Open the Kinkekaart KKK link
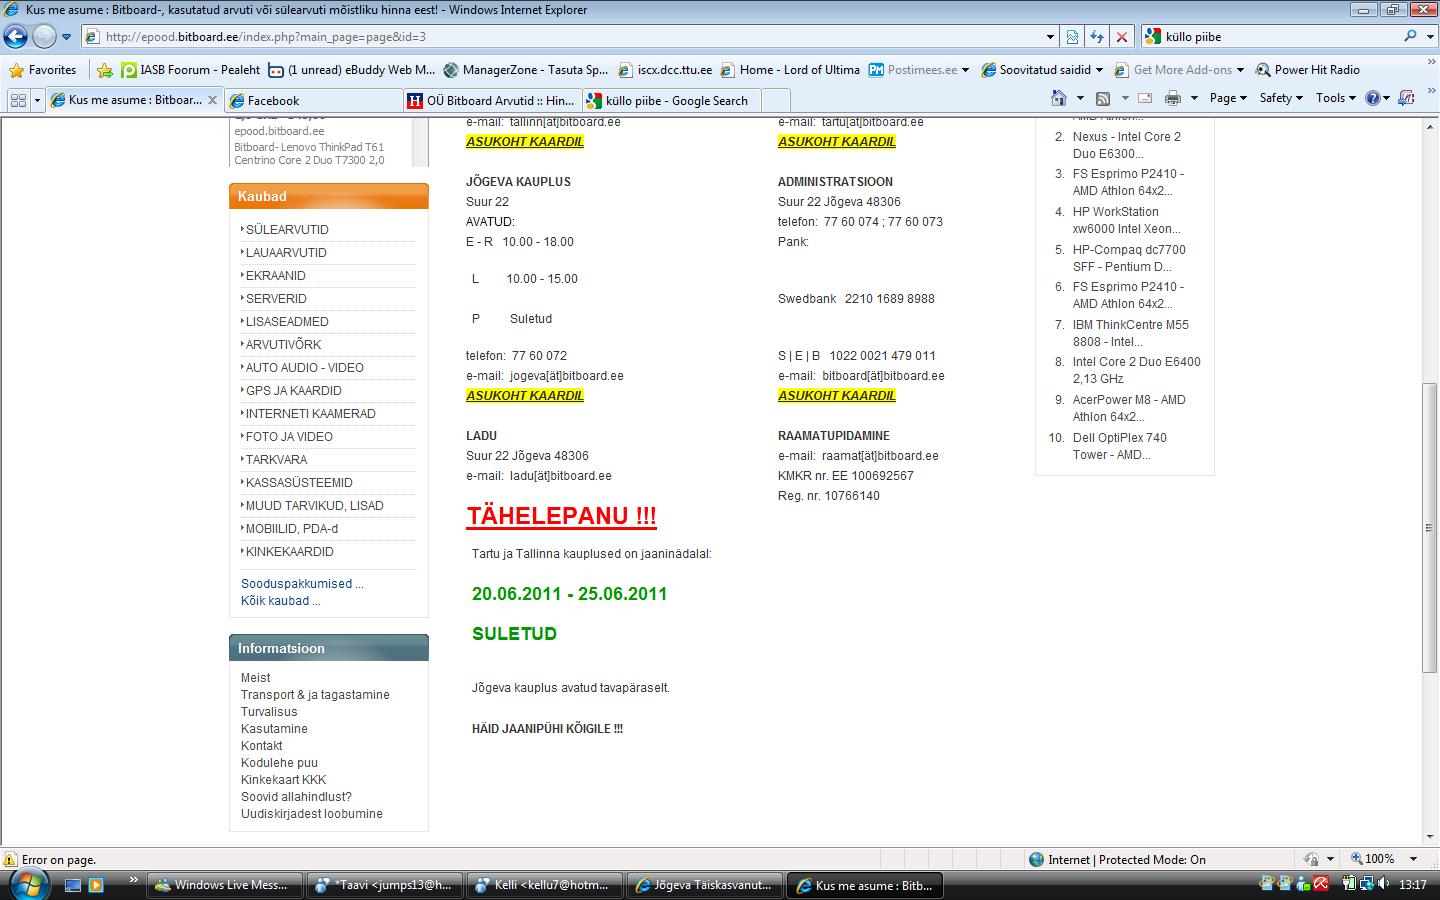The height and width of the screenshot is (900, 1440). [283, 780]
